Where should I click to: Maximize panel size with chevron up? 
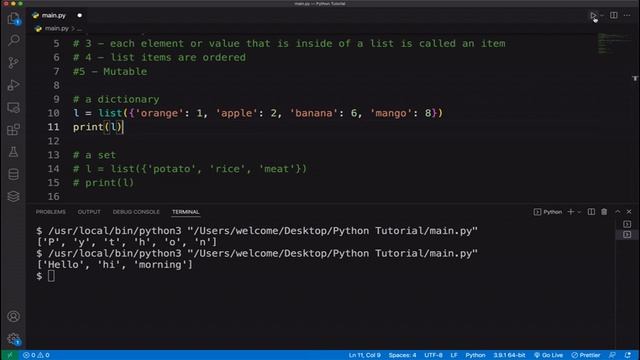coord(618,211)
